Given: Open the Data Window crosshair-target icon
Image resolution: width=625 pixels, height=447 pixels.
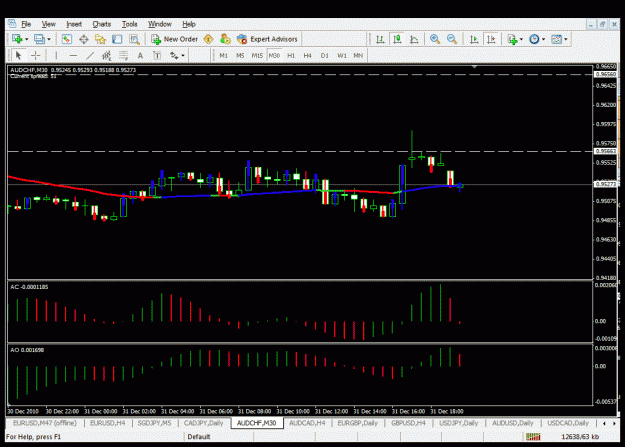Looking at the screenshot, I should [84, 39].
